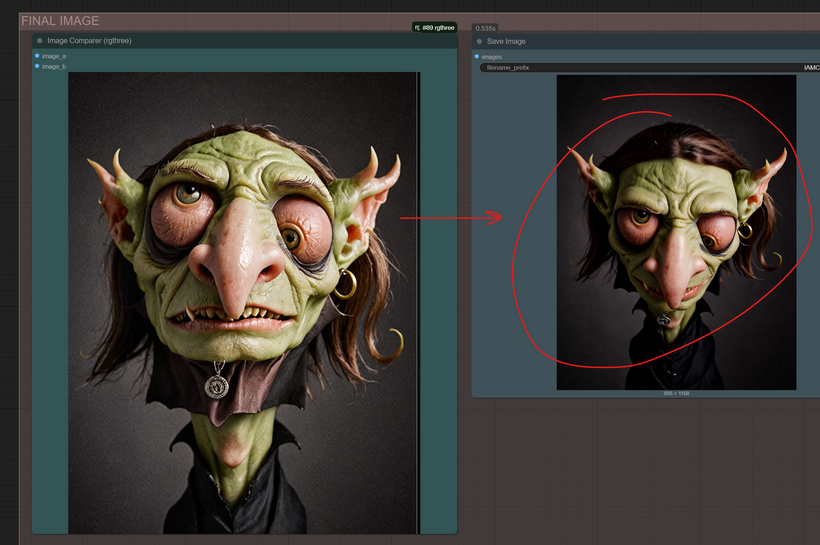Viewport: 820px width, 545px height.
Task: Click the large goblin image in Image Comparer
Action: click(x=240, y=300)
